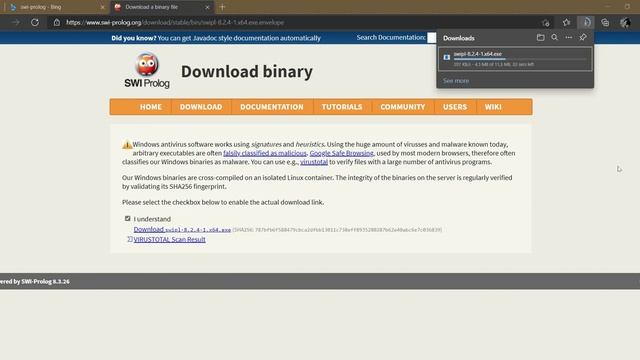This screenshot has width=640, height=360.
Task: Pin the Downloads panel
Action: (x=583, y=38)
